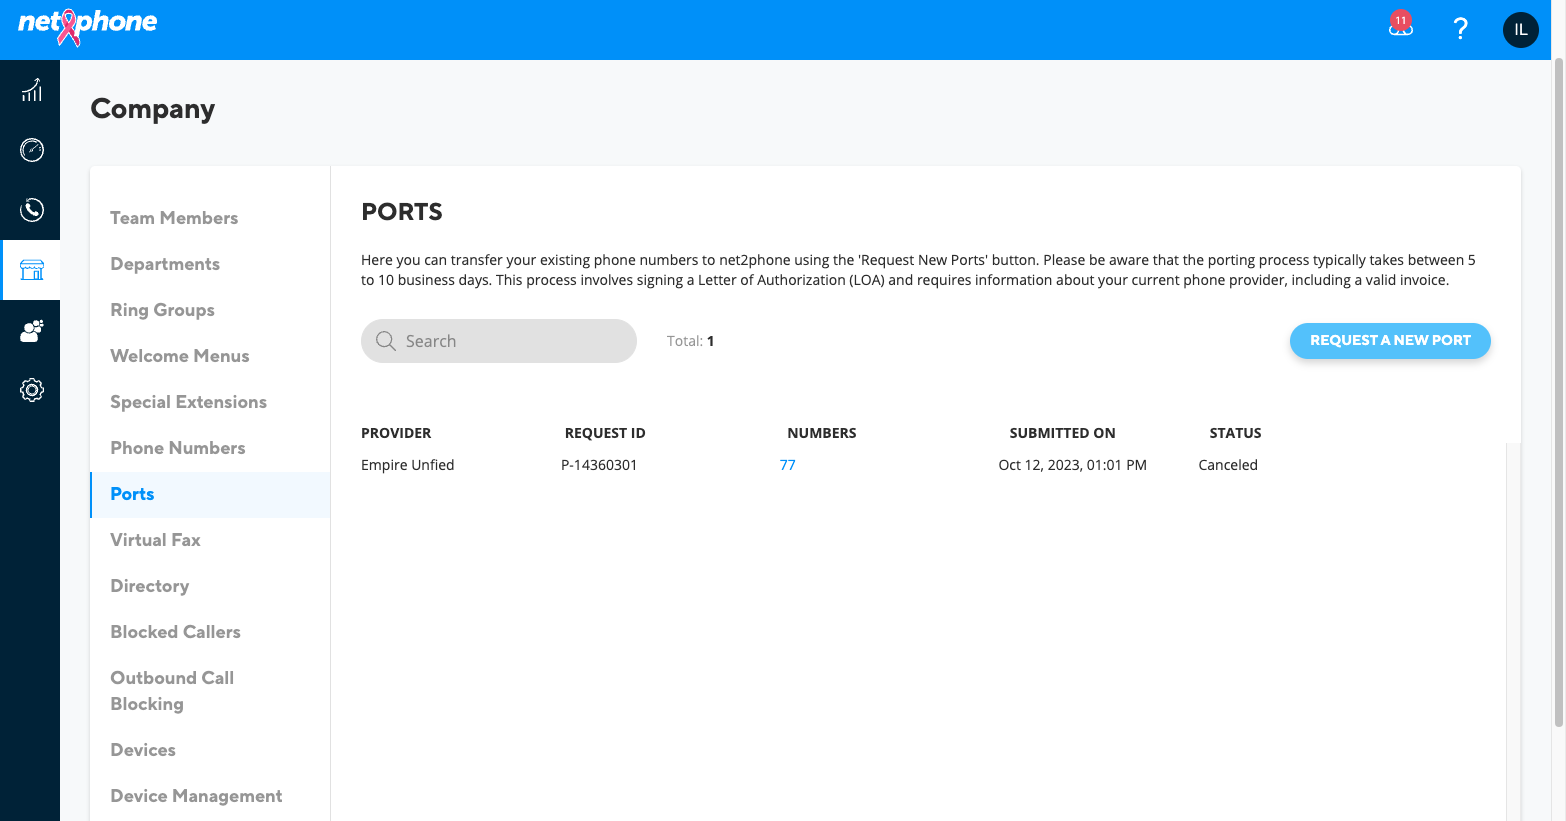Select the Ports menu item

[210, 494]
